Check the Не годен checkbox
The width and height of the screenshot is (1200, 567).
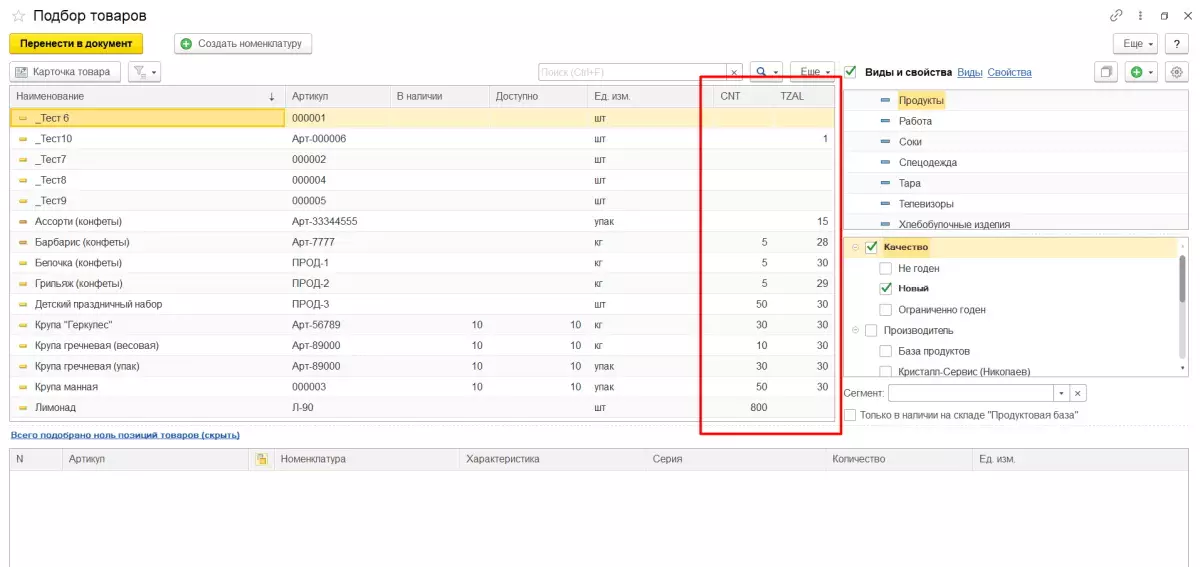(x=885, y=269)
